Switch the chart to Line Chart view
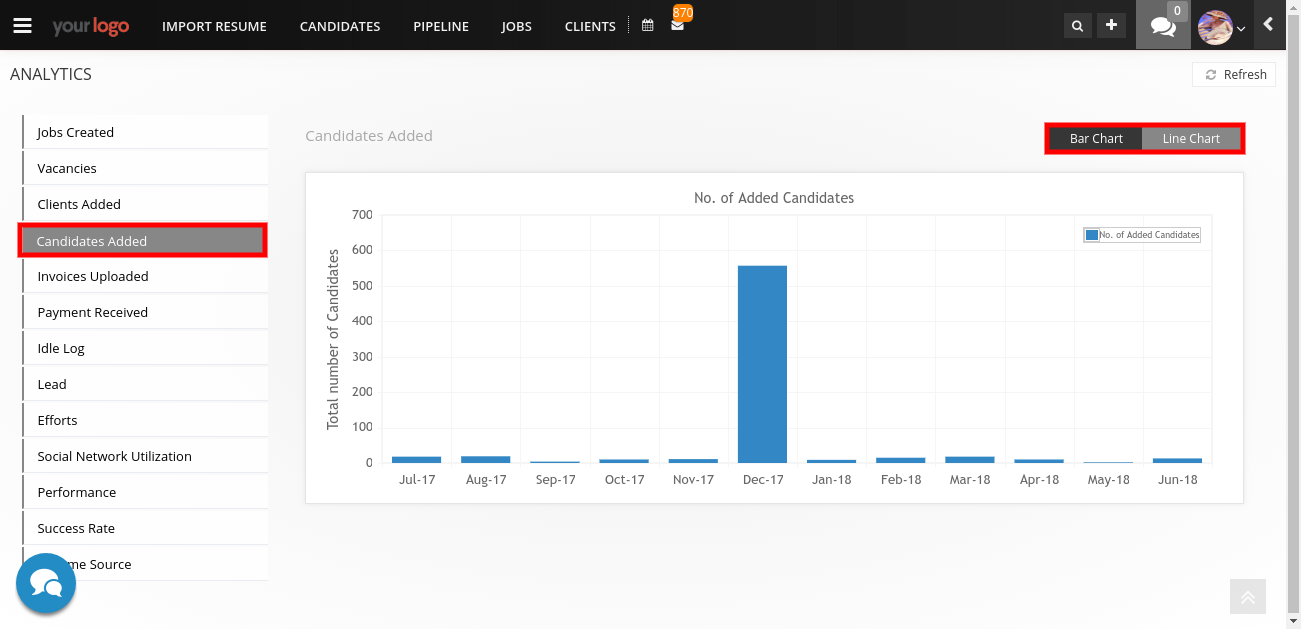Image resolution: width=1301 pixels, height=629 pixels. (1191, 138)
